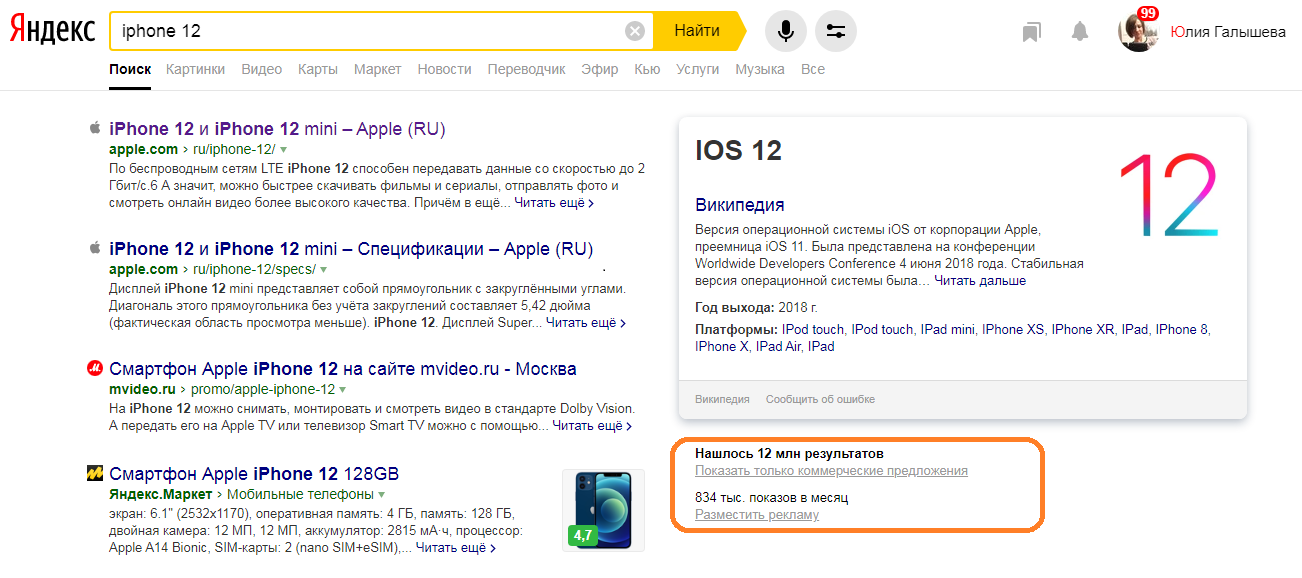The height and width of the screenshot is (578, 1302).
Task: Click the Яндекс.Маркет favicon
Action: tap(95, 473)
